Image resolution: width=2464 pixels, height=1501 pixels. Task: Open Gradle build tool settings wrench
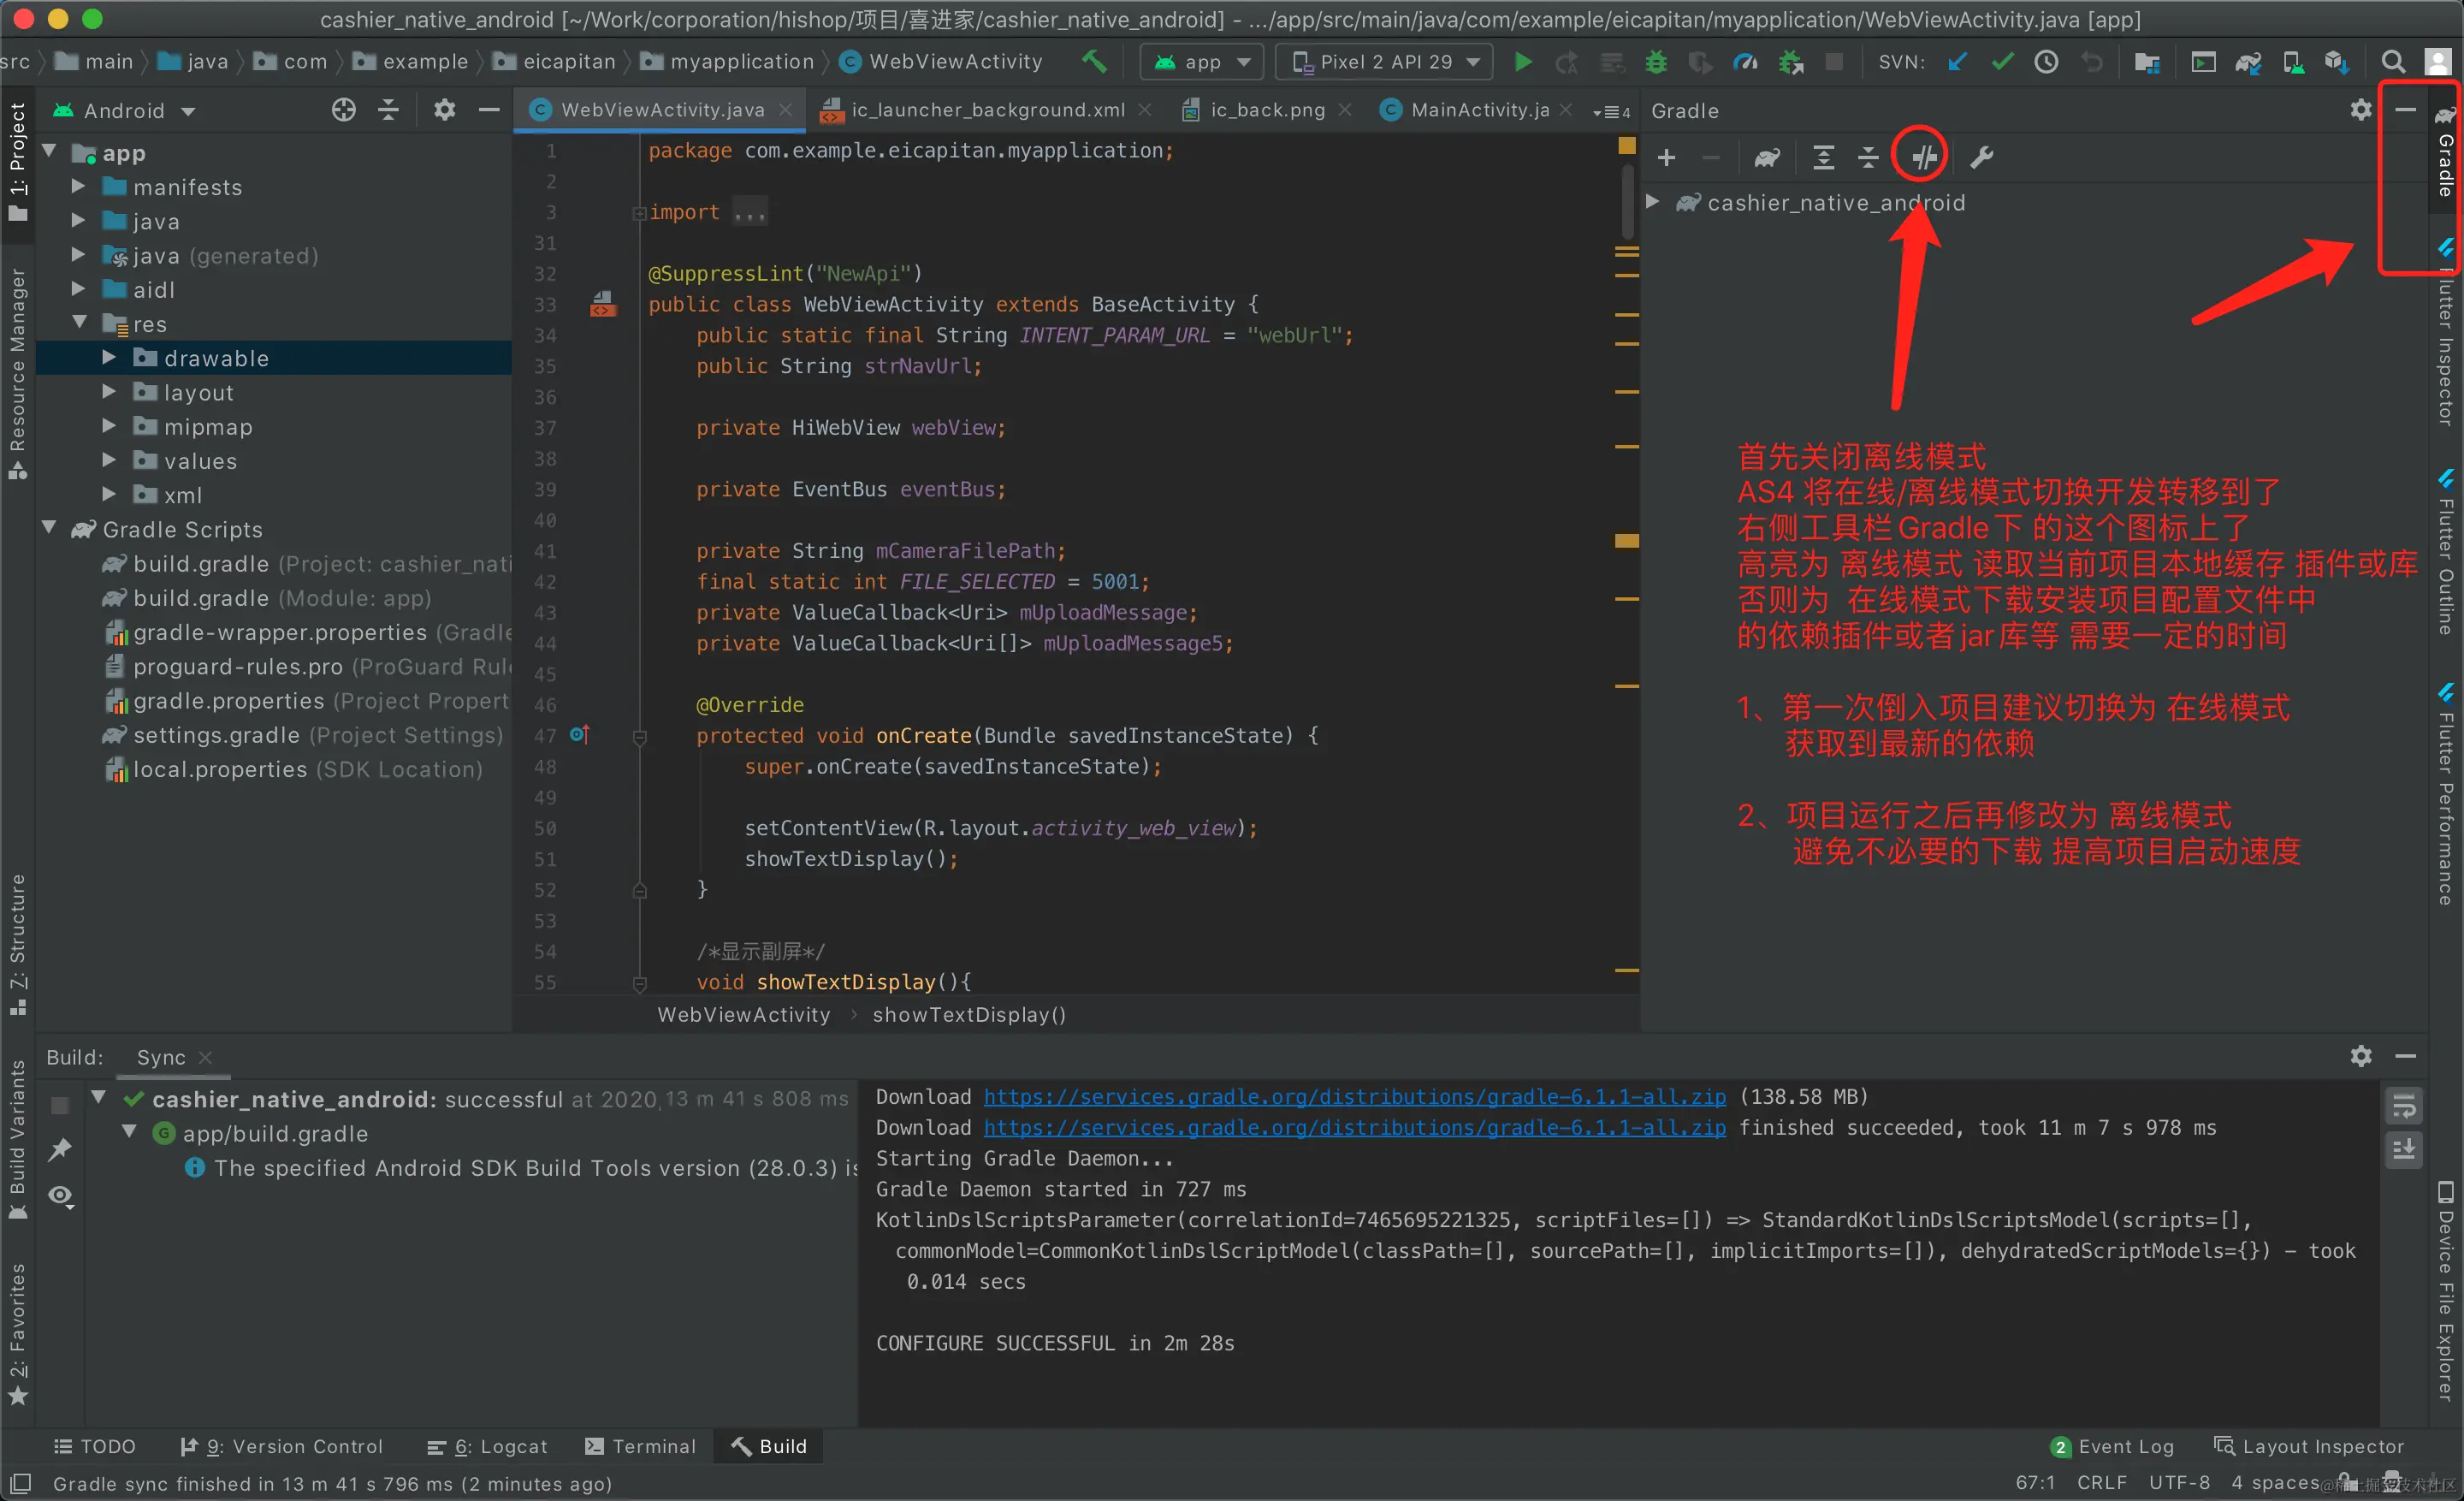pyautogui.click(x=1981, y=157)
